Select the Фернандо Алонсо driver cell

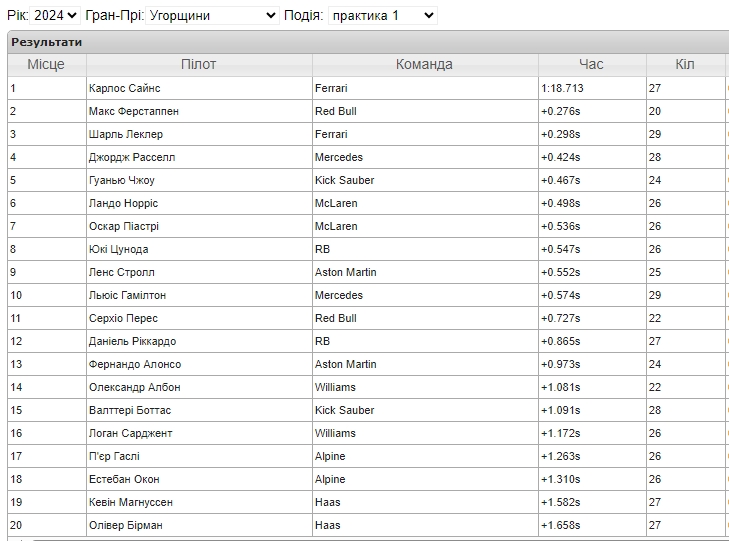(199, 364)
